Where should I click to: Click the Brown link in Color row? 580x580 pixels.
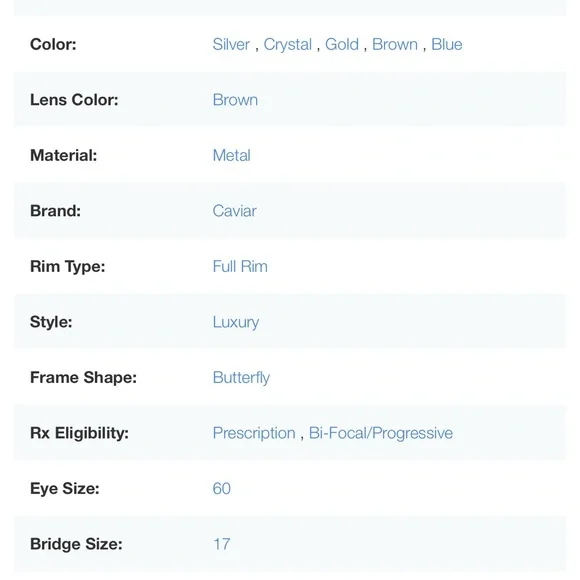tap(395, 44)
